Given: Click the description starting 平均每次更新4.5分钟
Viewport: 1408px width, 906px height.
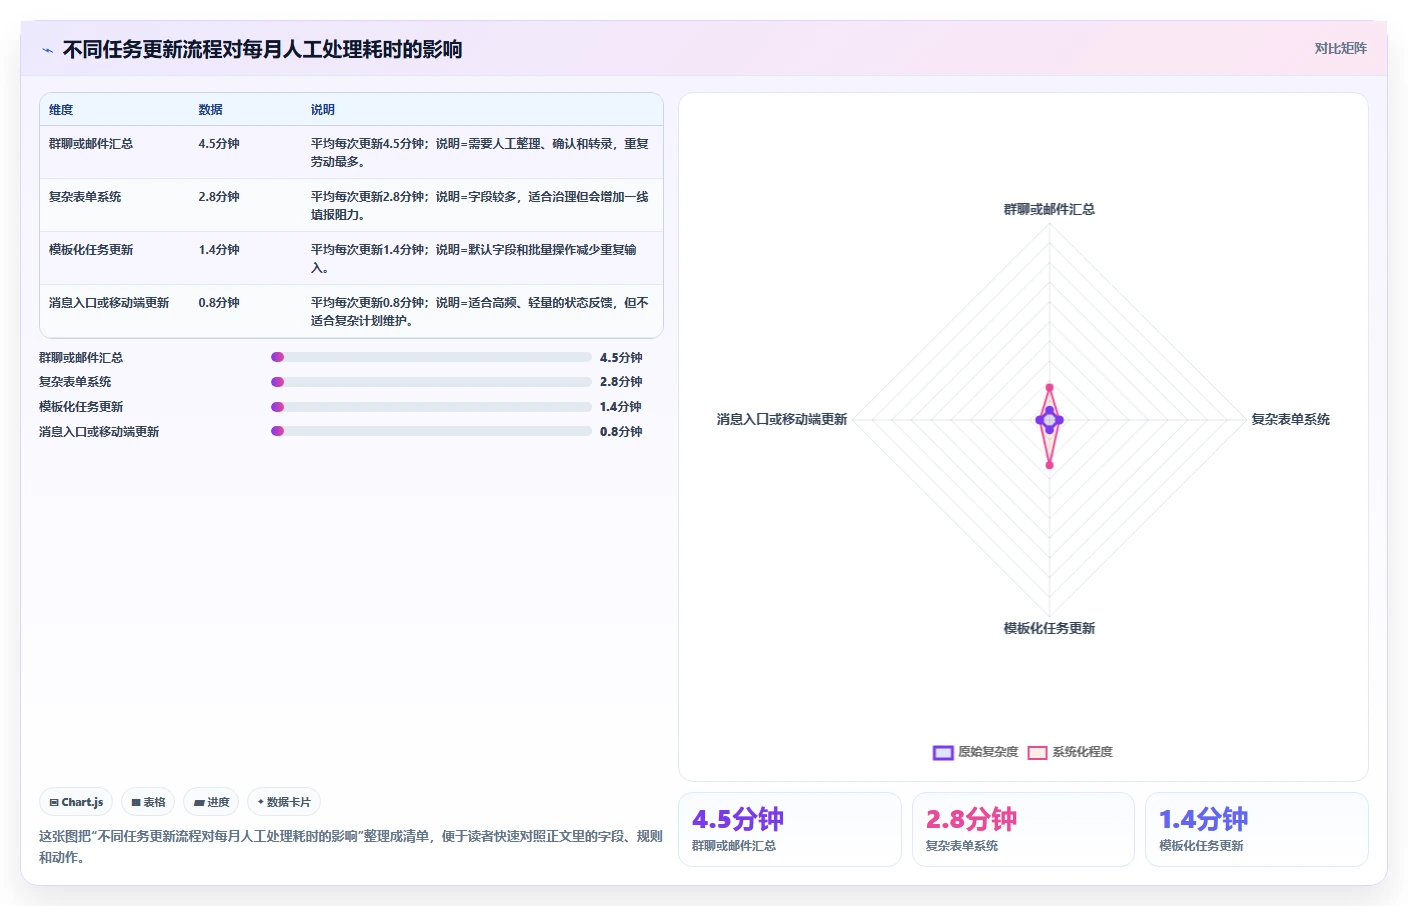Looking at the screenshot, I should [480, 153].
